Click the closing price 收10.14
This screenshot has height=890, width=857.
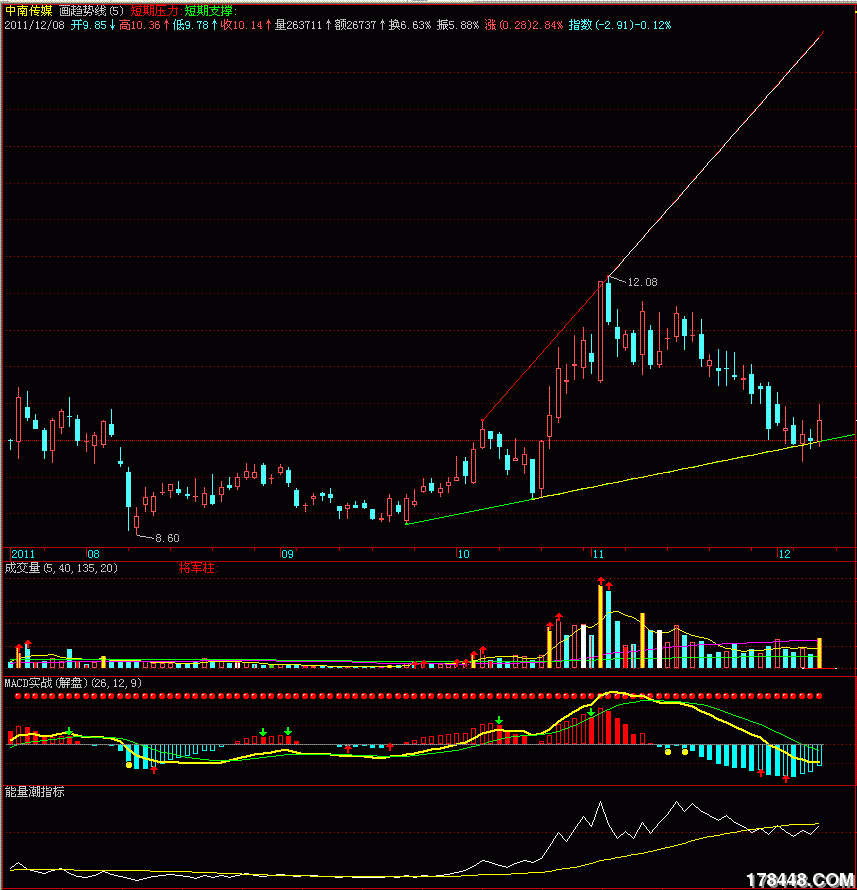pos(241,25)
